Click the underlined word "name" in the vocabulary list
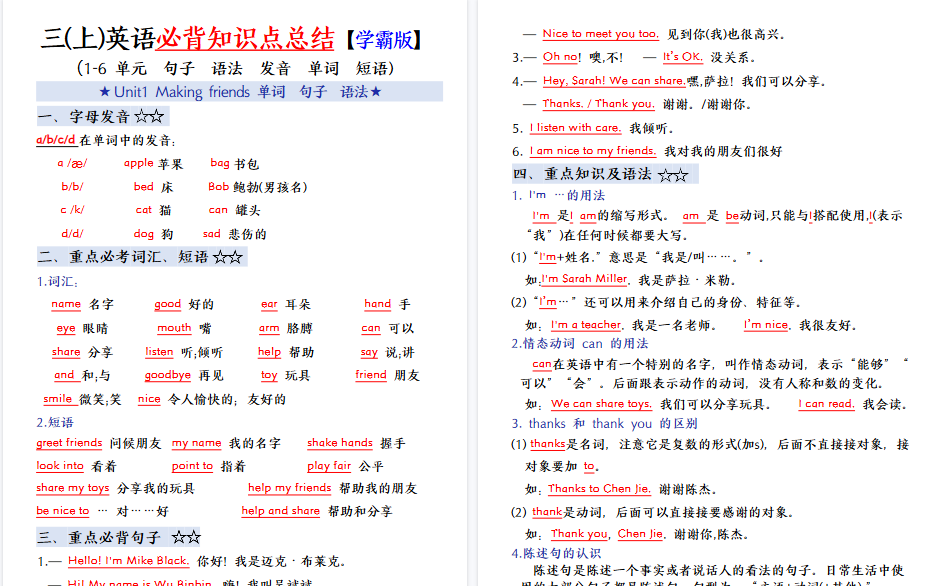941x586 pixels. coord(65,304)
